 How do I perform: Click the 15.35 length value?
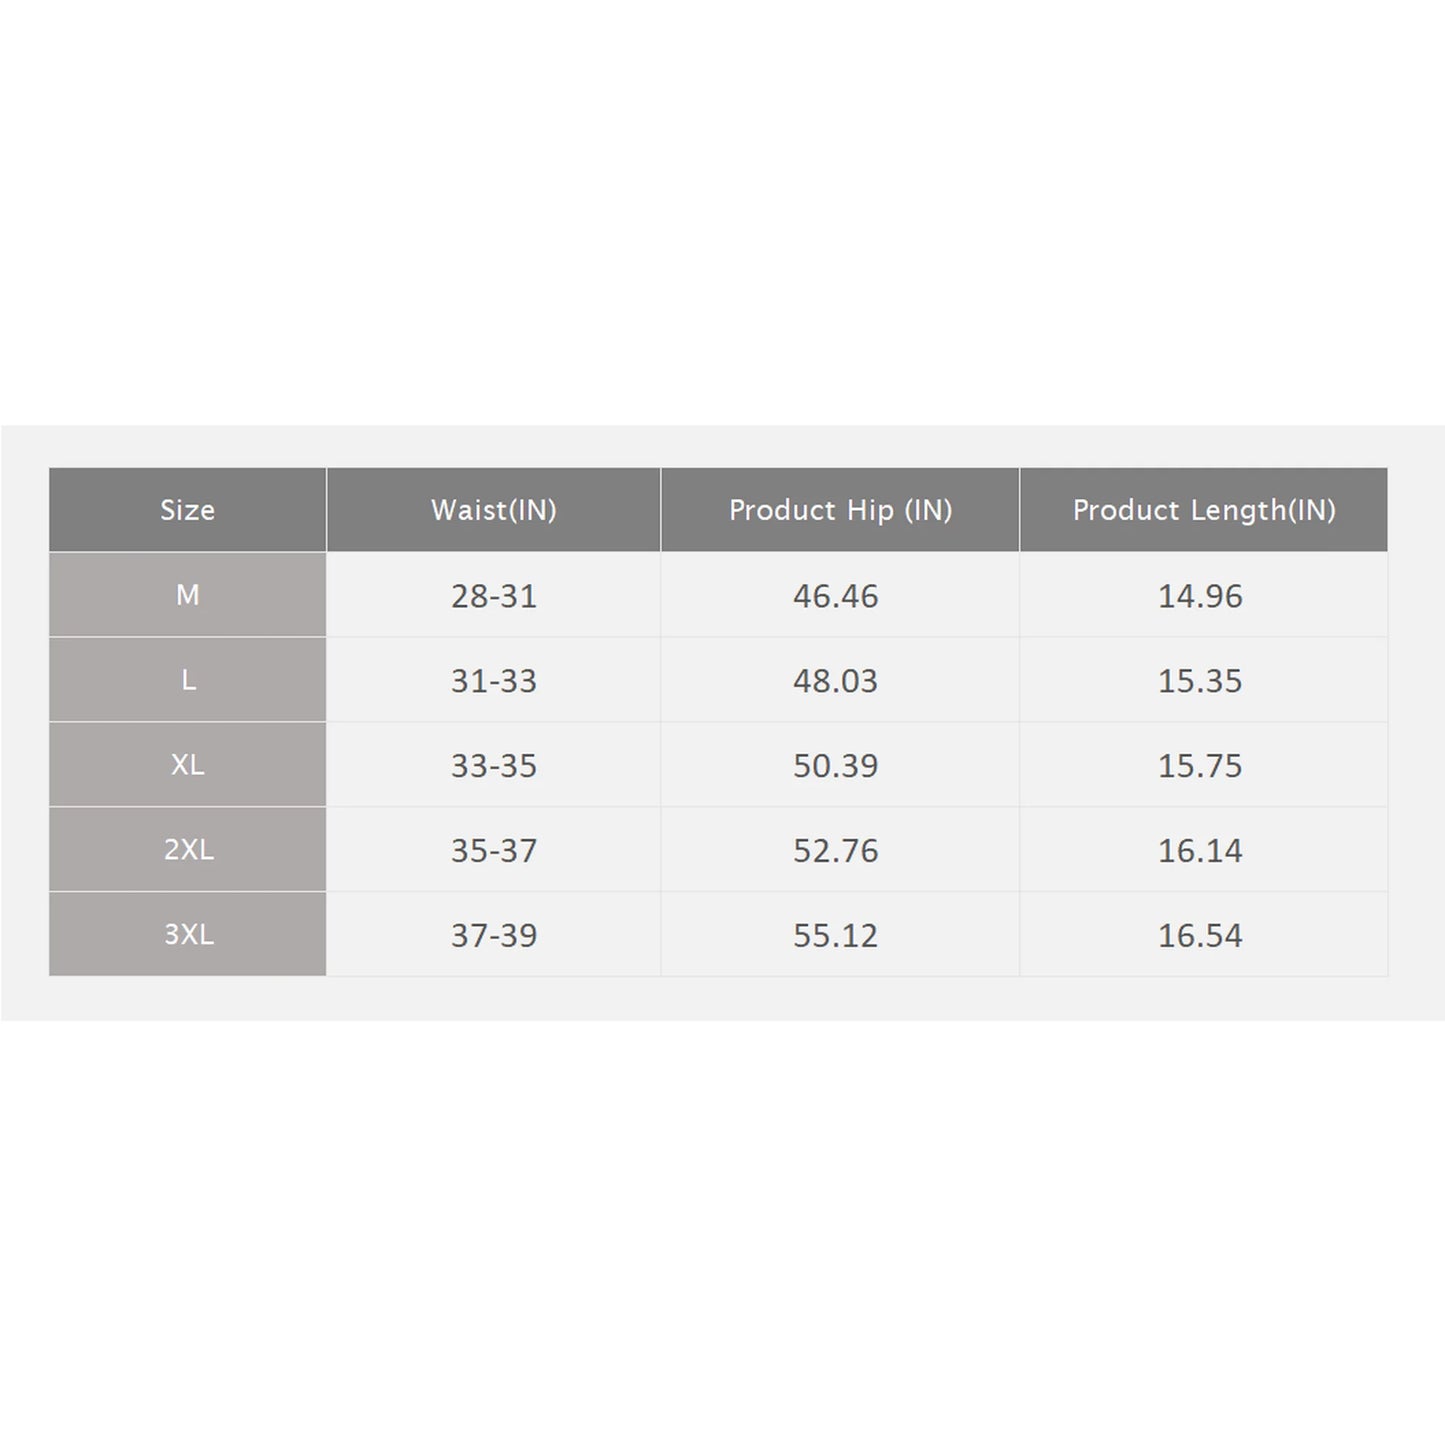coord(1200,681)
